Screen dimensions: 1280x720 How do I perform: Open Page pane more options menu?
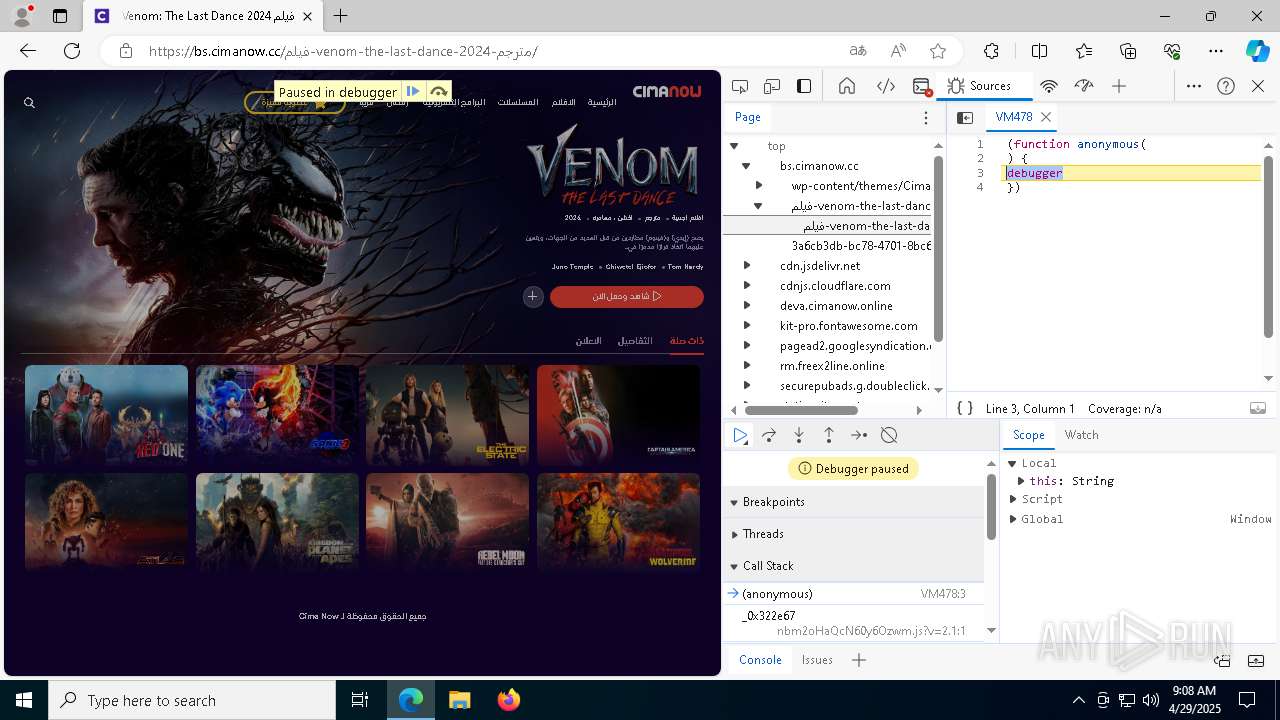click(926, 118)
